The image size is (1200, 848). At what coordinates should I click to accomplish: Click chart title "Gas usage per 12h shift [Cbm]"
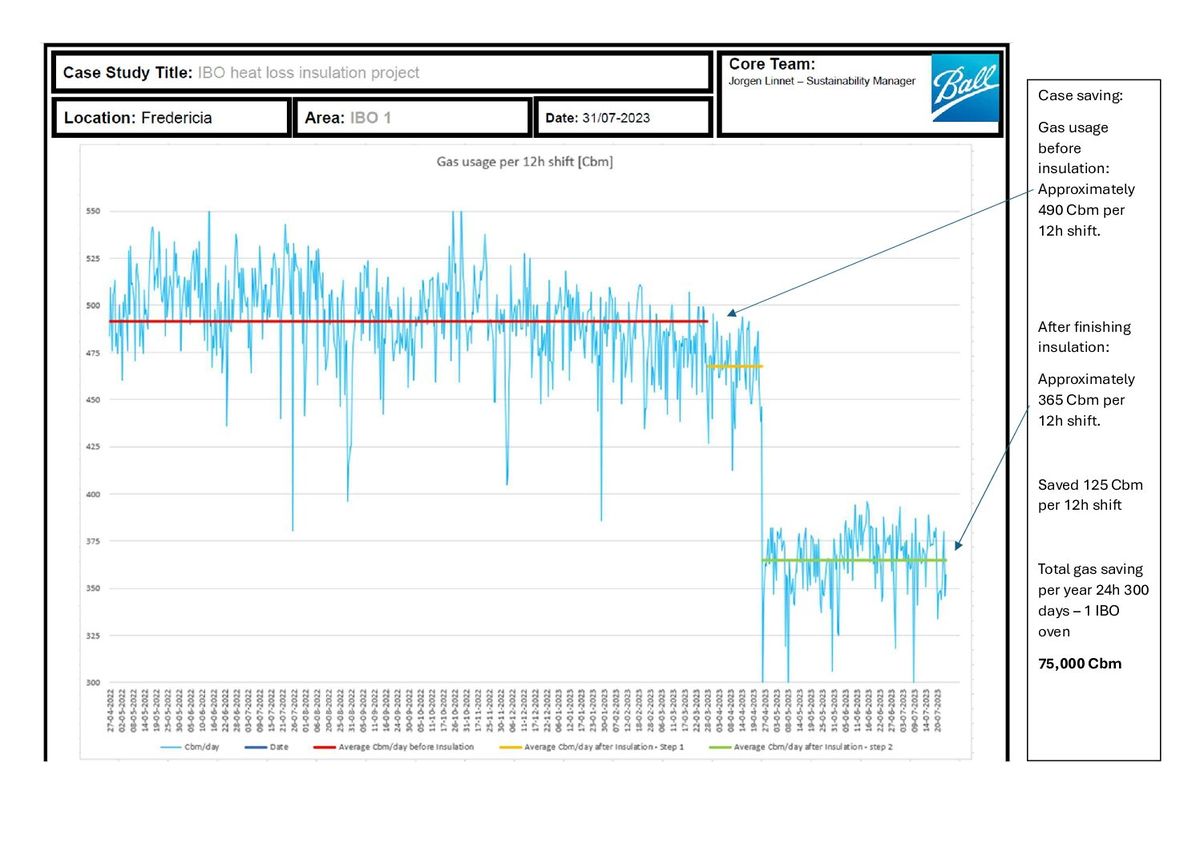pyautogui.click(x=524, y=162)
